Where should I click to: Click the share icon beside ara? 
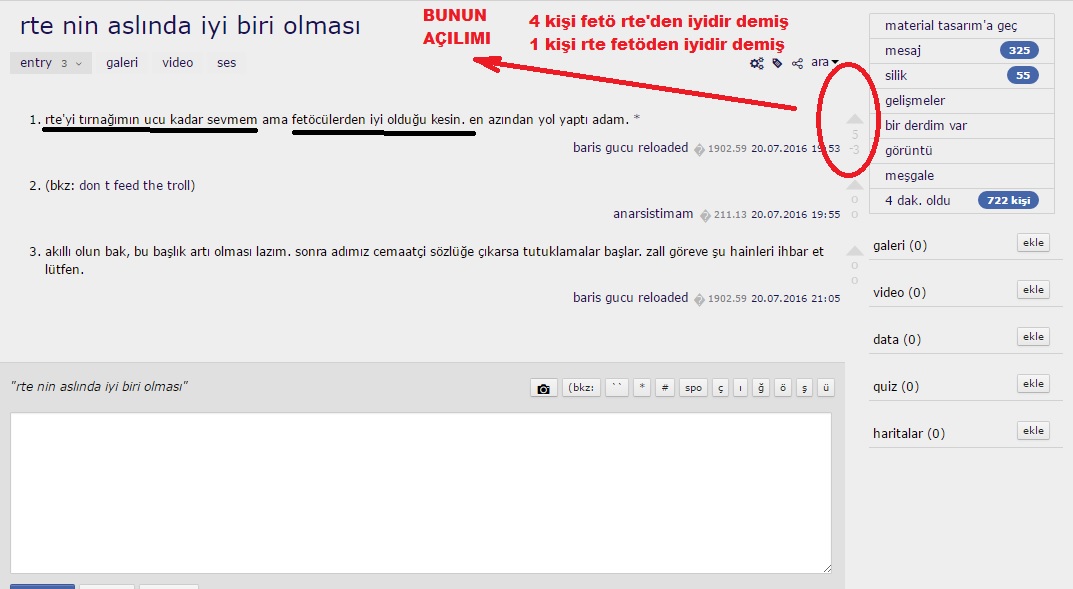click(797, 63)
